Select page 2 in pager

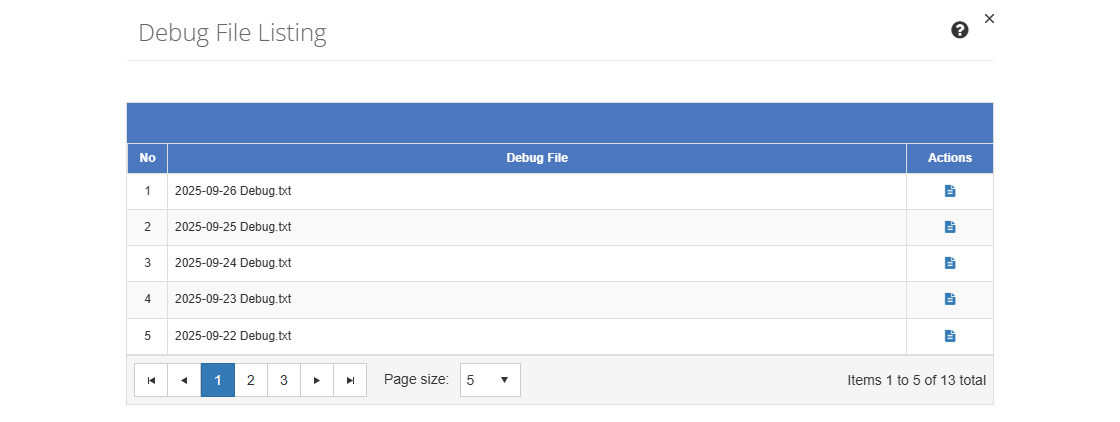(x=251, y=380)
